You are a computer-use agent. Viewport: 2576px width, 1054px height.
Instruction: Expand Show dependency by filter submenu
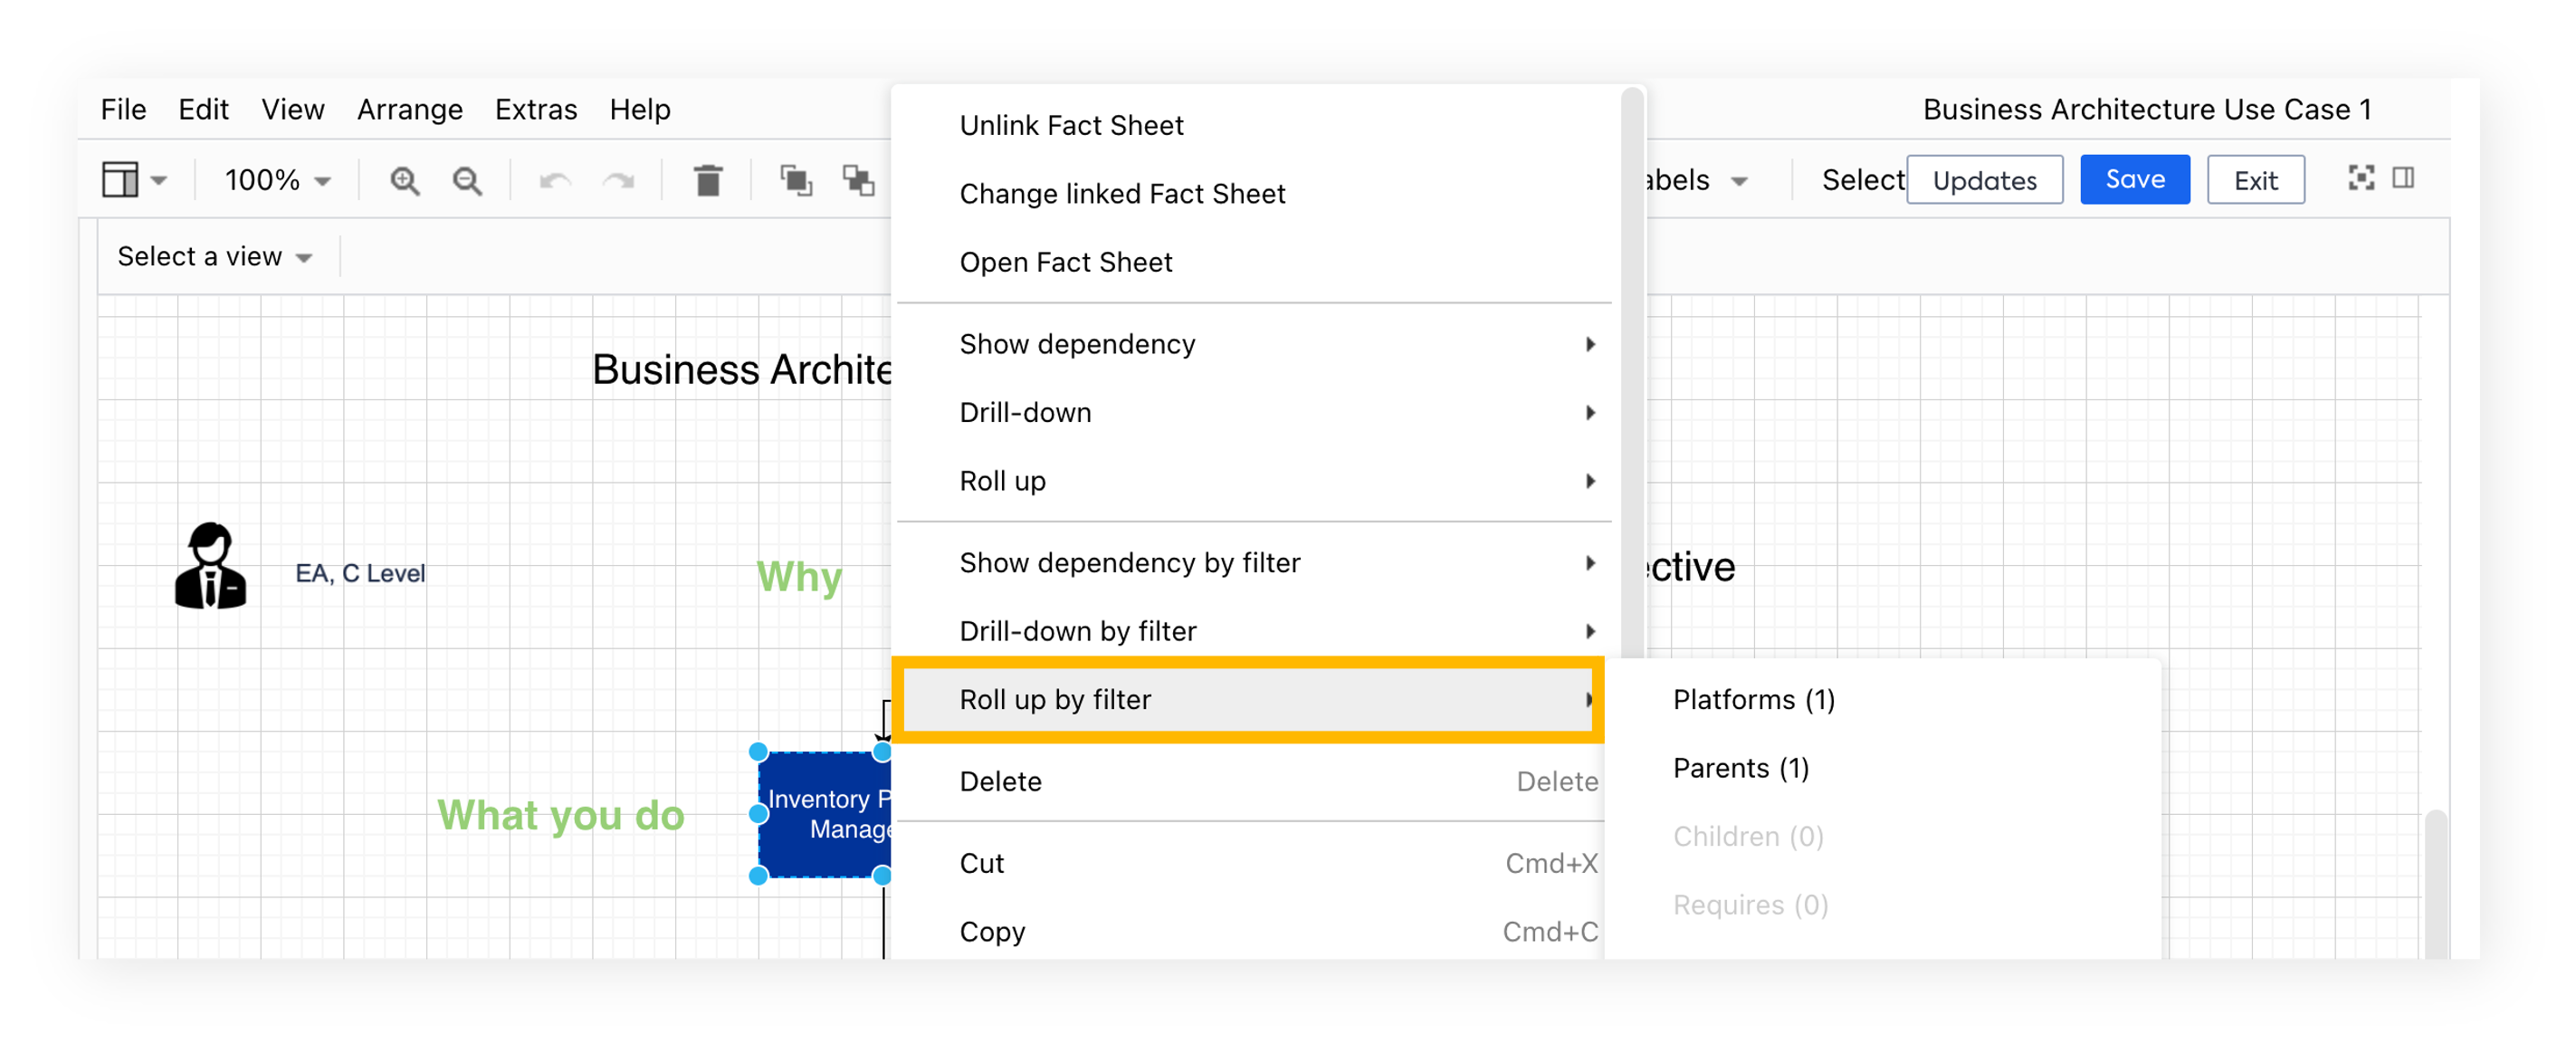pyautogui.click(x=1254, y=563)
